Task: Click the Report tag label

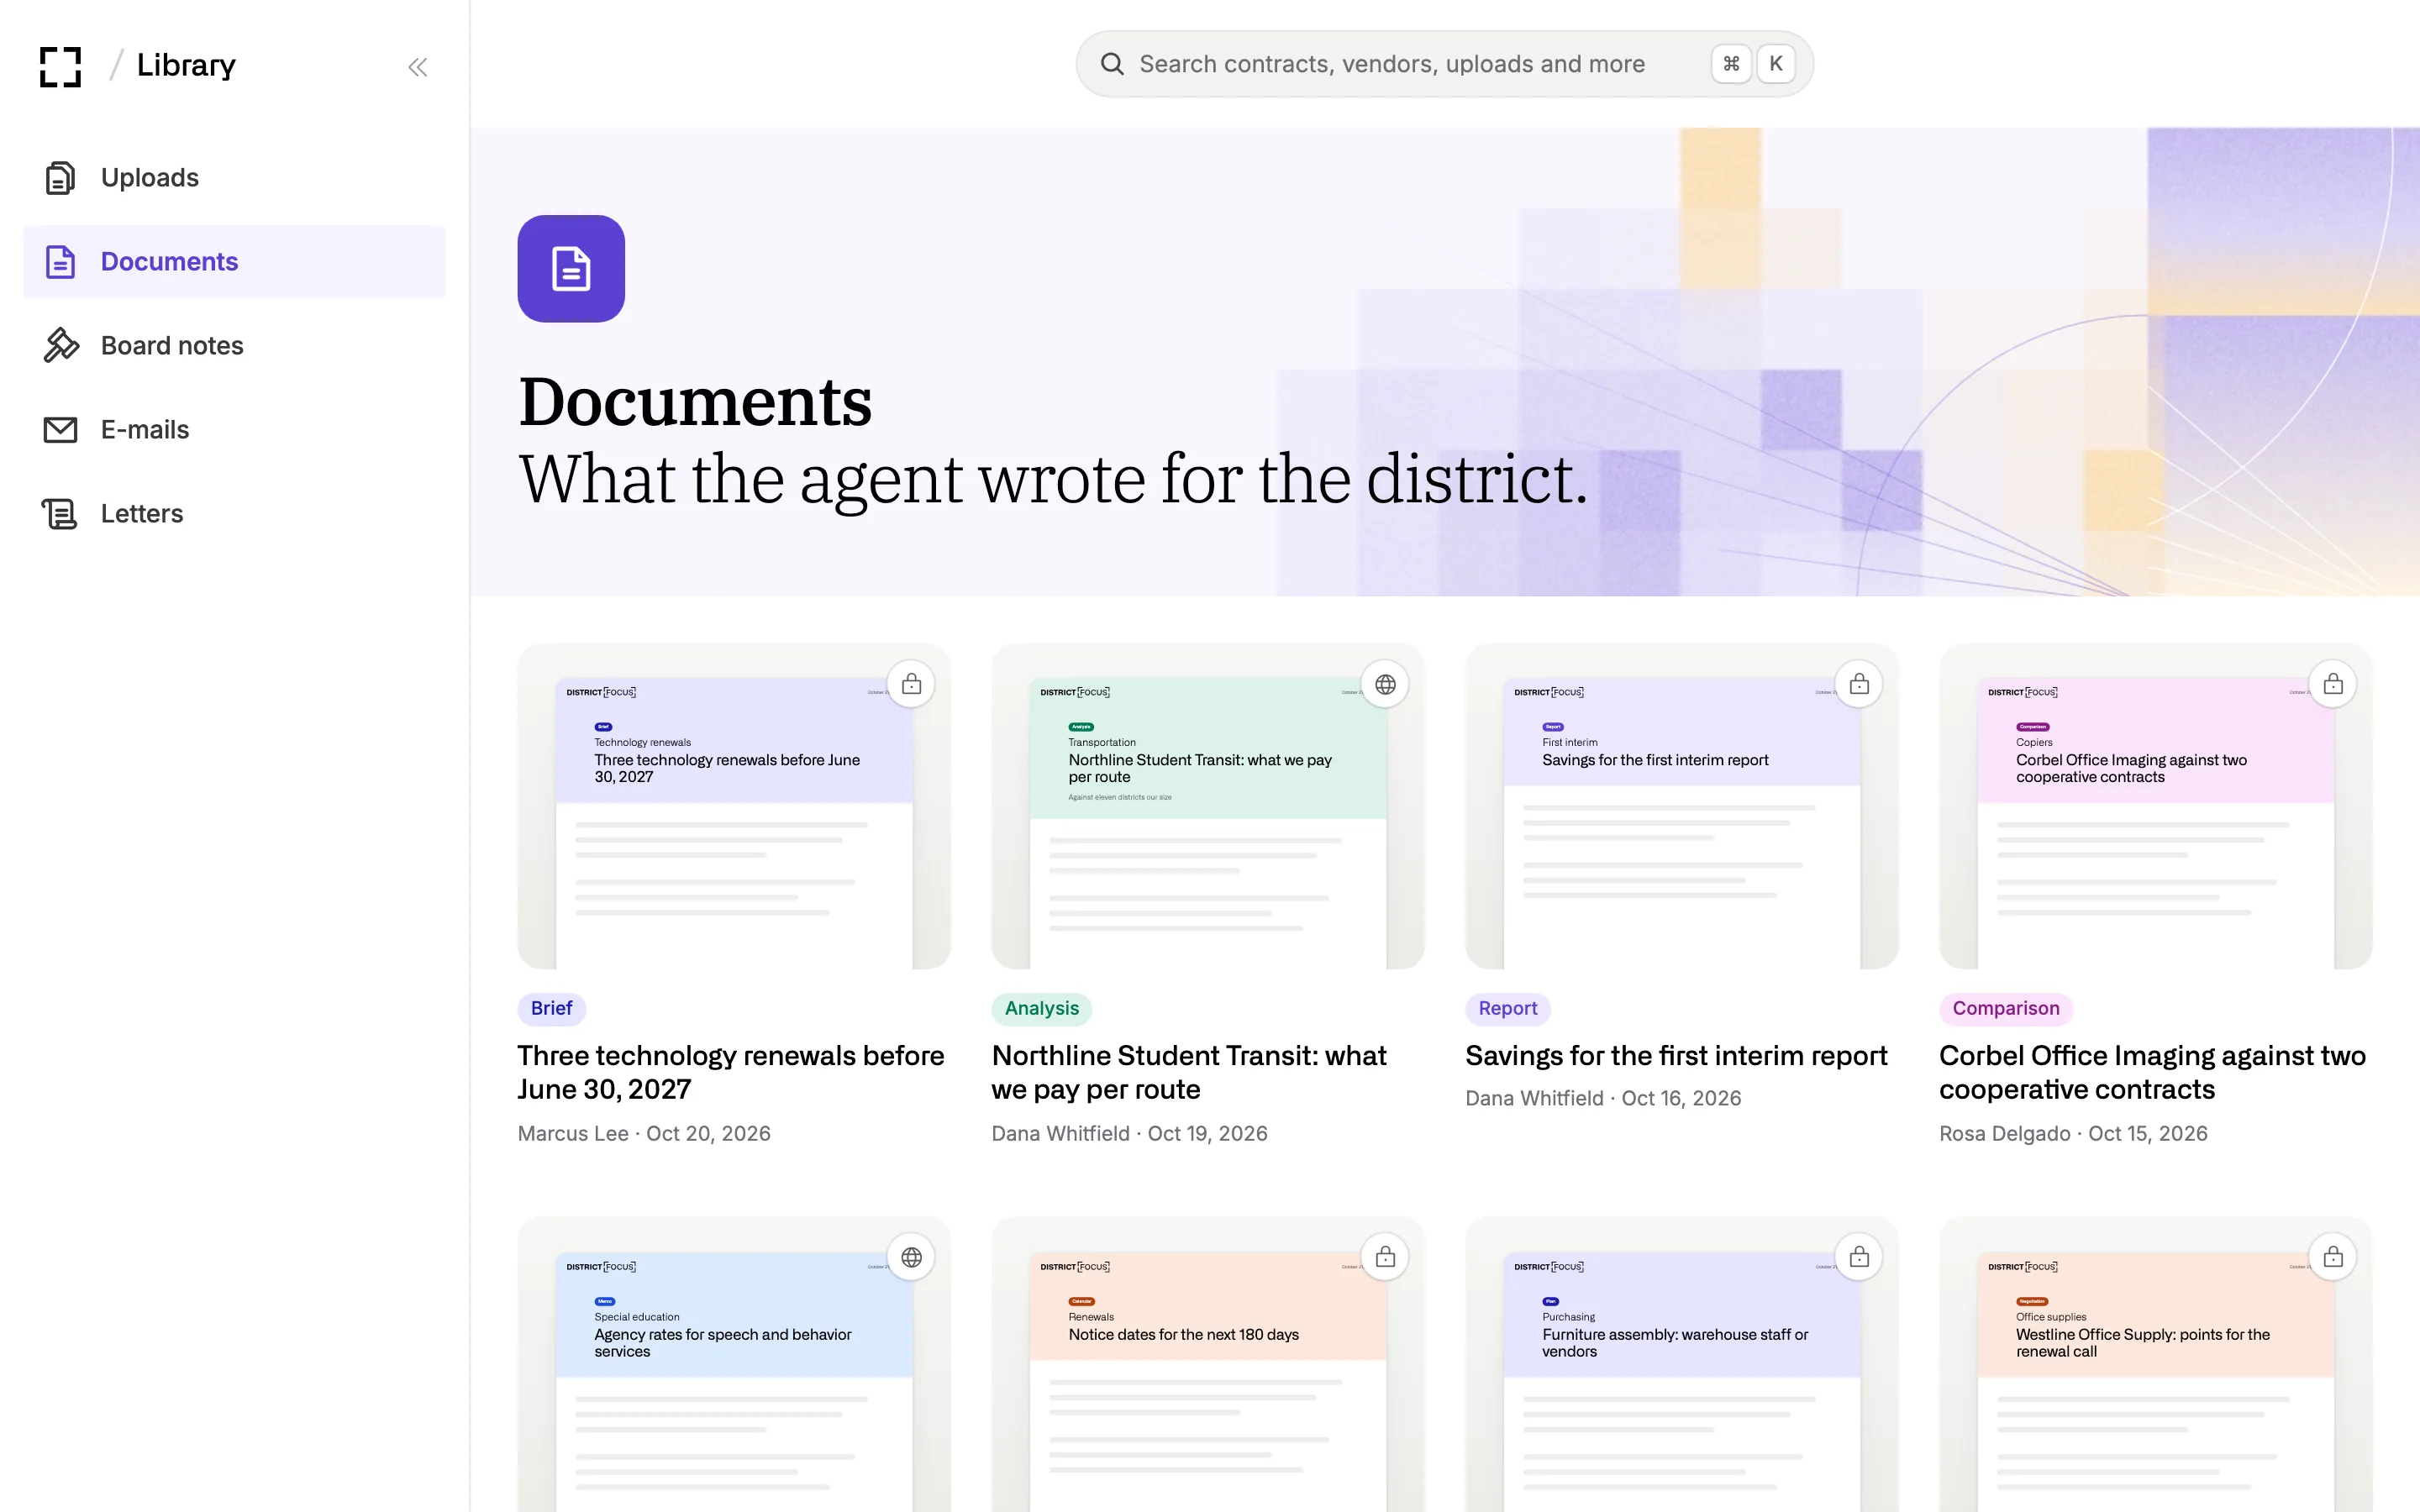Action: (x=1507, y=1009)
